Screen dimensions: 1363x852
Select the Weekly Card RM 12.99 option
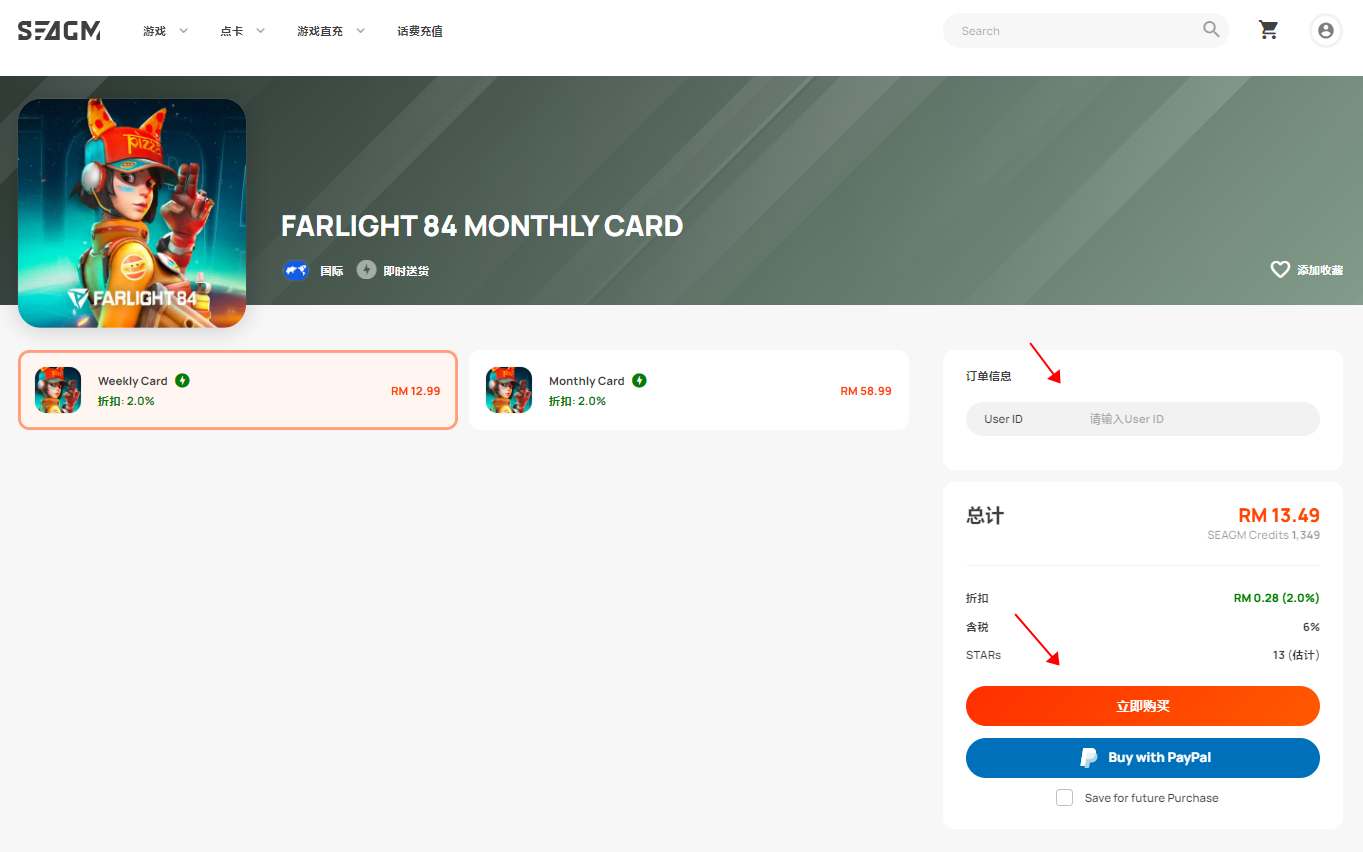(238, 390)
